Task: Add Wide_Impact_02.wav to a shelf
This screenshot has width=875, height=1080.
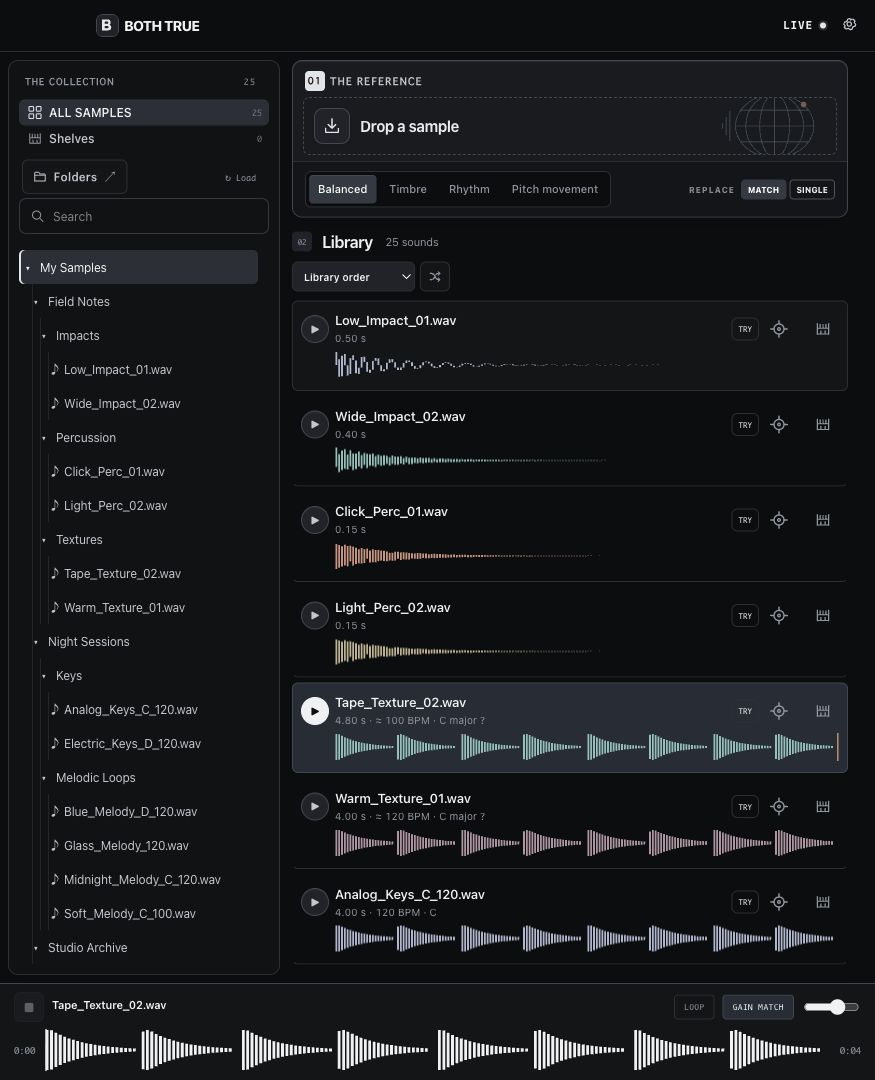Action: [823, 424]
